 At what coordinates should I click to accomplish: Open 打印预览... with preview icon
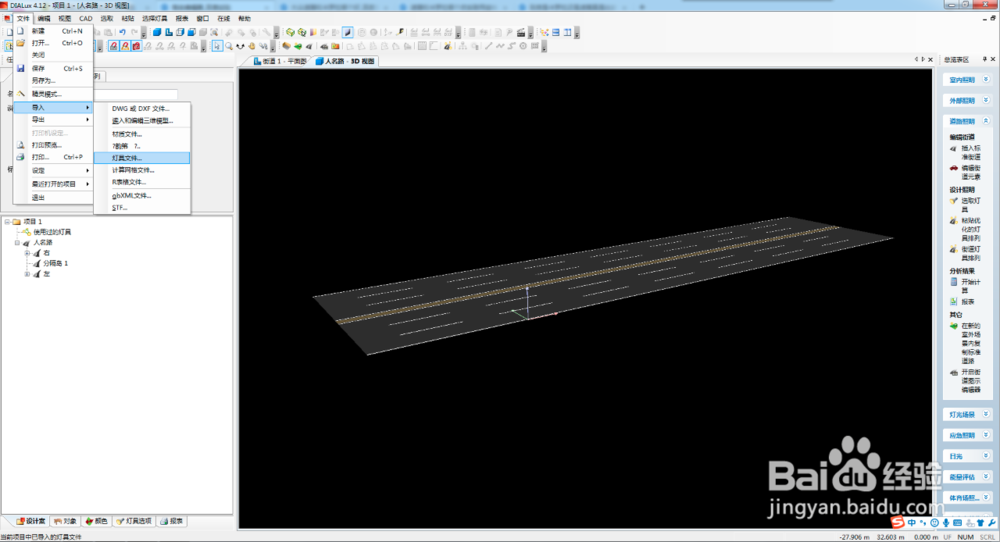(54, 145)
